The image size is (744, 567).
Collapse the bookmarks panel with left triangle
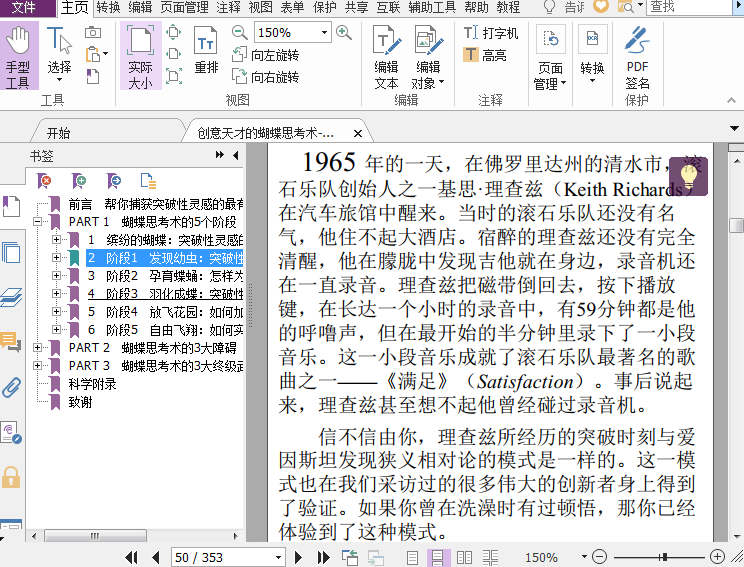(x=235, y=155)
